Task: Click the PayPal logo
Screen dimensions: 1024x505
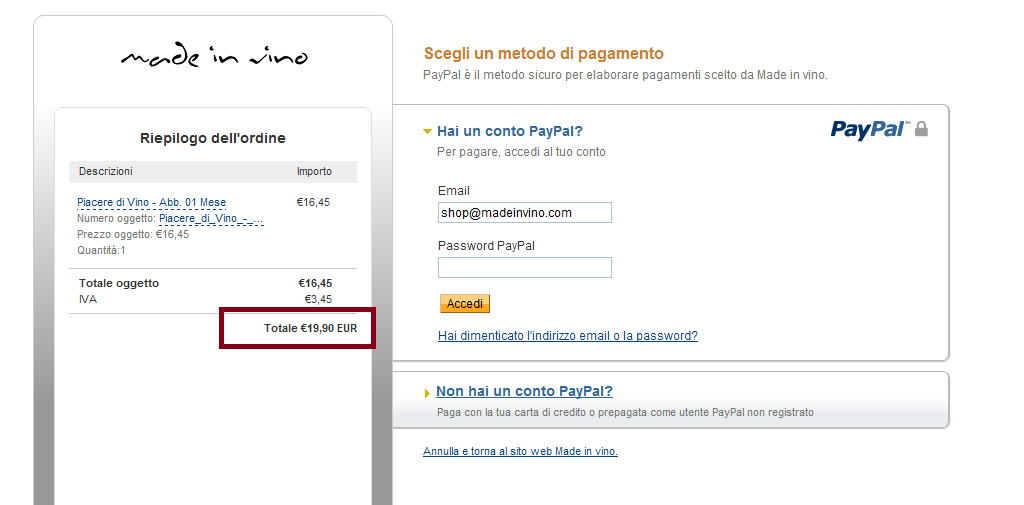Action: [869, 129]
